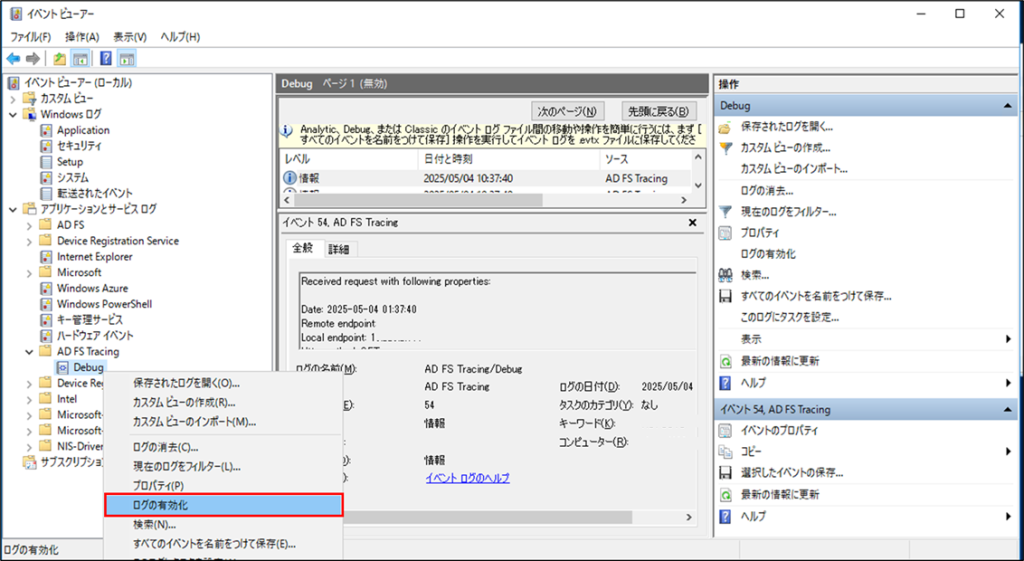Click the 次のページ(N) button
The height and width of the screenshot is (561, 1024).
coord(568,111)
